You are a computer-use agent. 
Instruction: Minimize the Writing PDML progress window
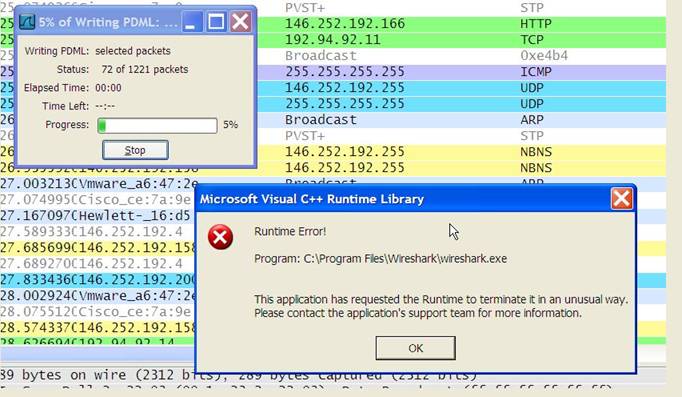pyautogui.click(x=191, y=22)
